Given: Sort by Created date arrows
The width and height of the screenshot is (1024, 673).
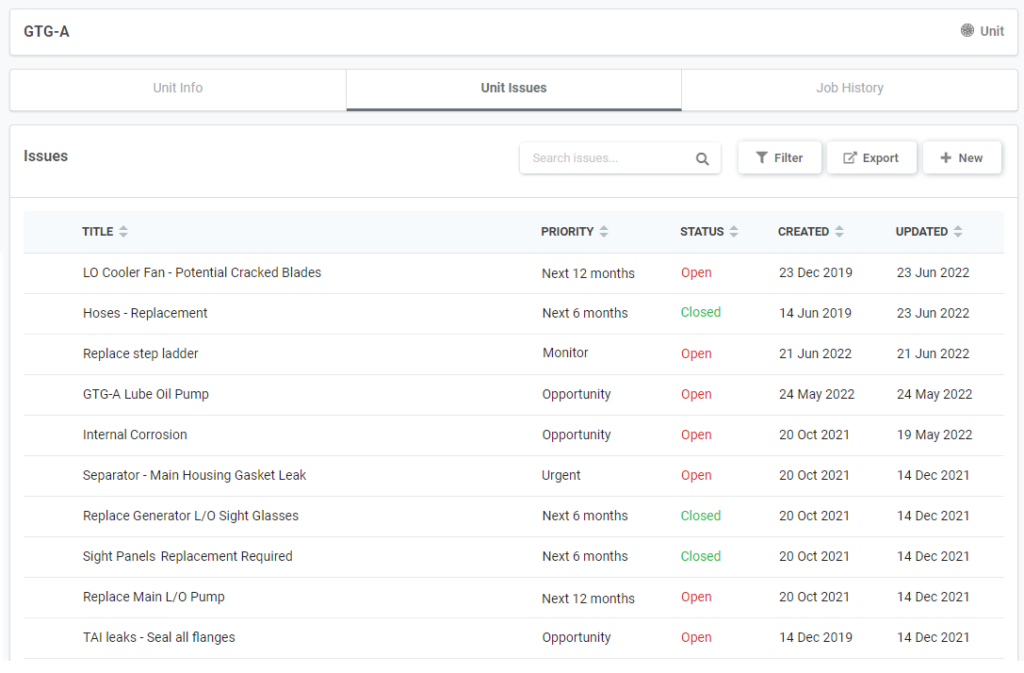Looking at the screenshot, I should click(839, 232).
